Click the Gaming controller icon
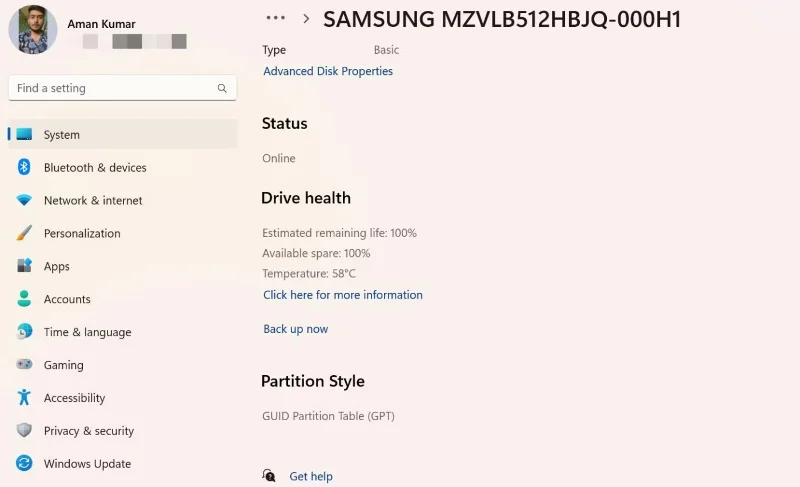 [24, 365]
